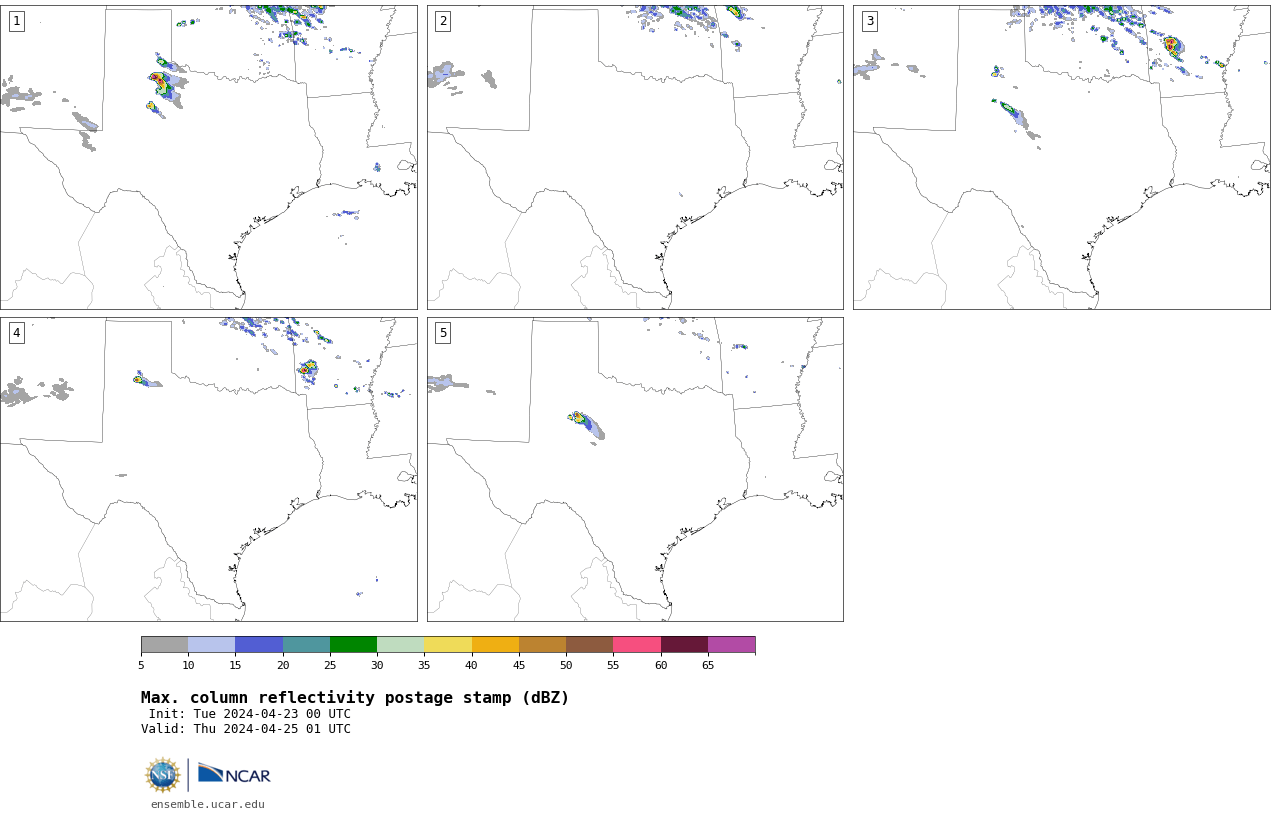Click the panel number 4 label box
The height and width of the screenshot is (815, 1280).
tap(16, 333)
